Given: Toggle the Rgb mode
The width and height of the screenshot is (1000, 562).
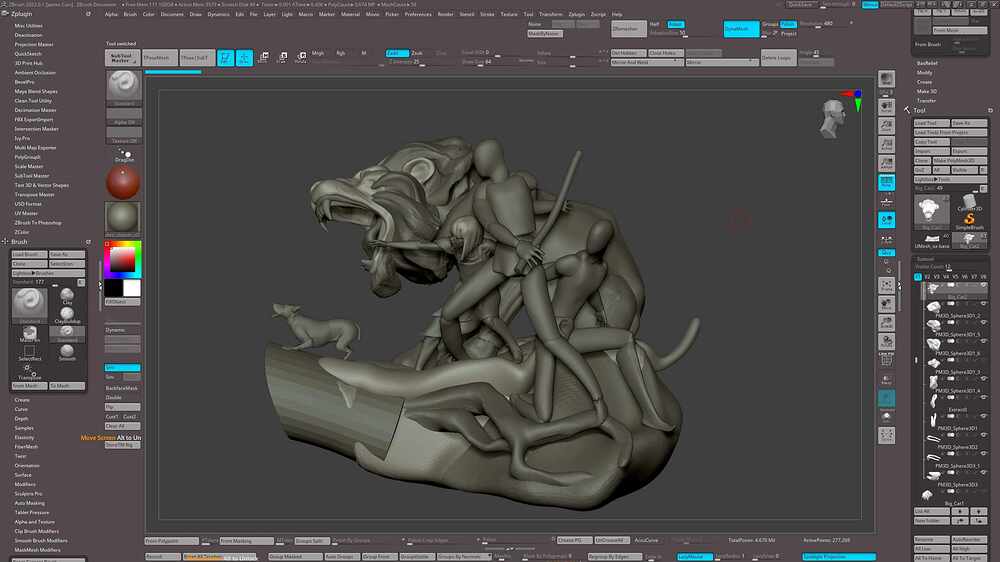Looking at the screenshot, I should [x=341, y=53].
